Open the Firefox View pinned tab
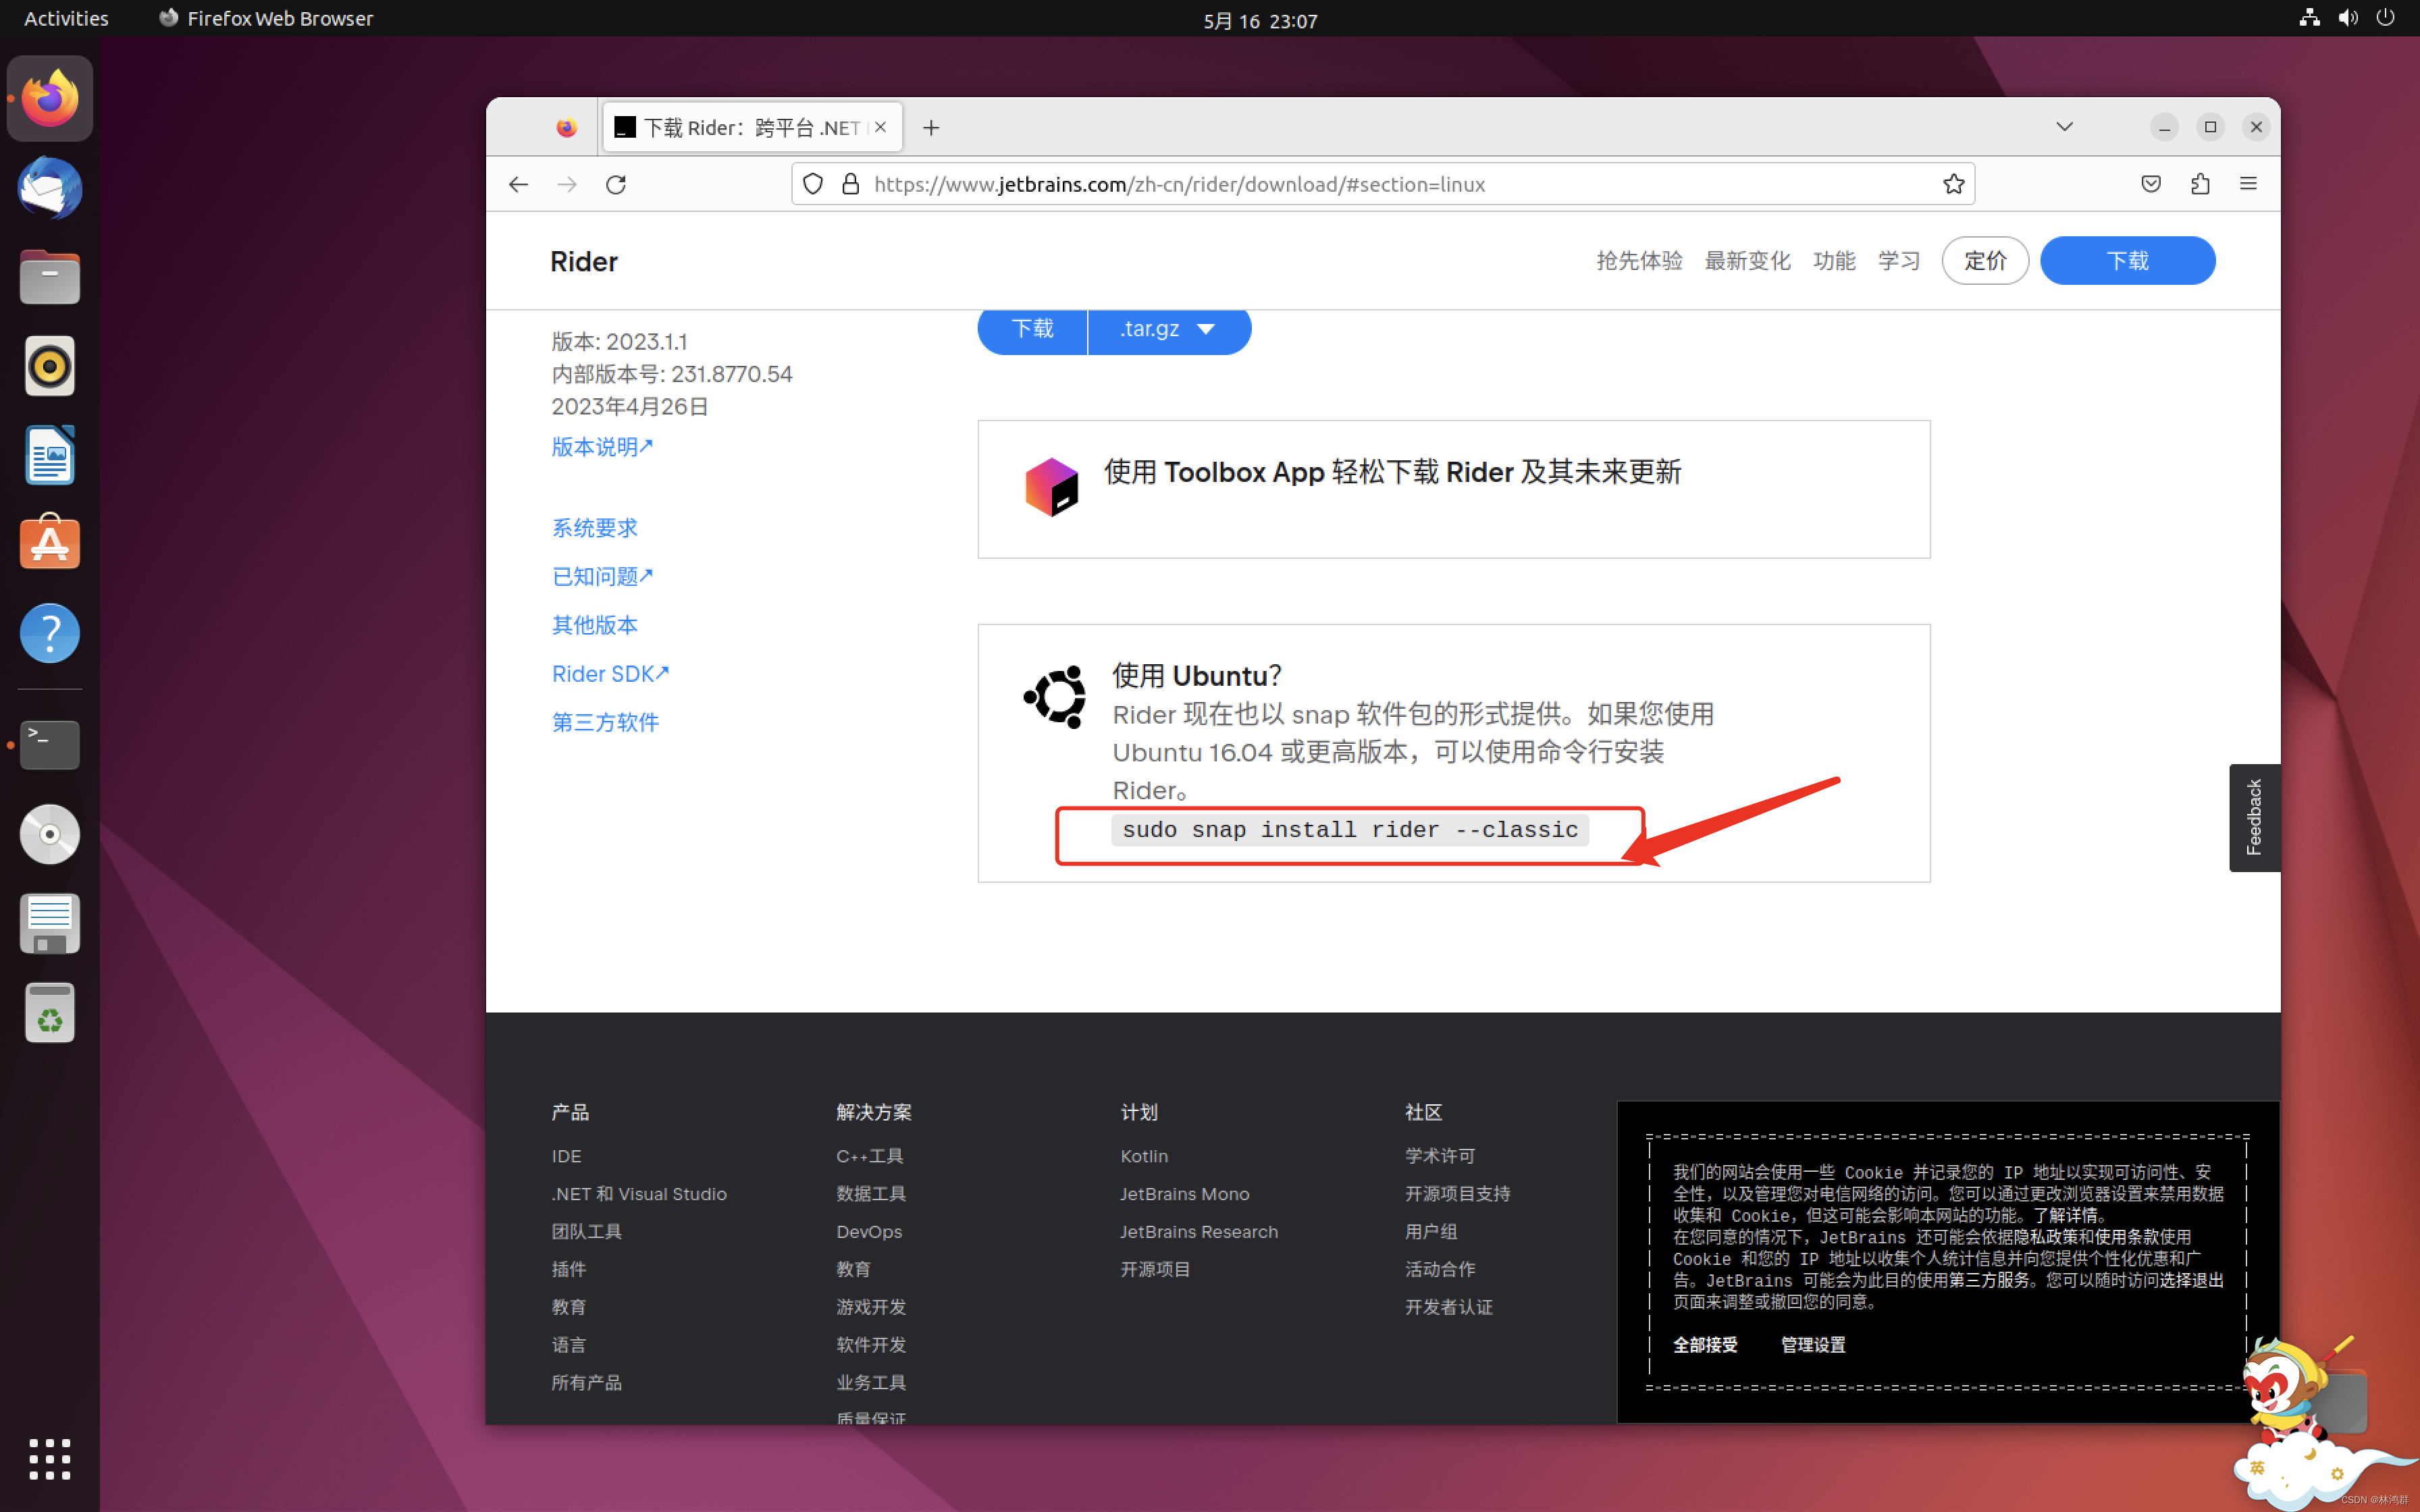This screenshot has width=2420, height=1512. (x=566, y=128)
